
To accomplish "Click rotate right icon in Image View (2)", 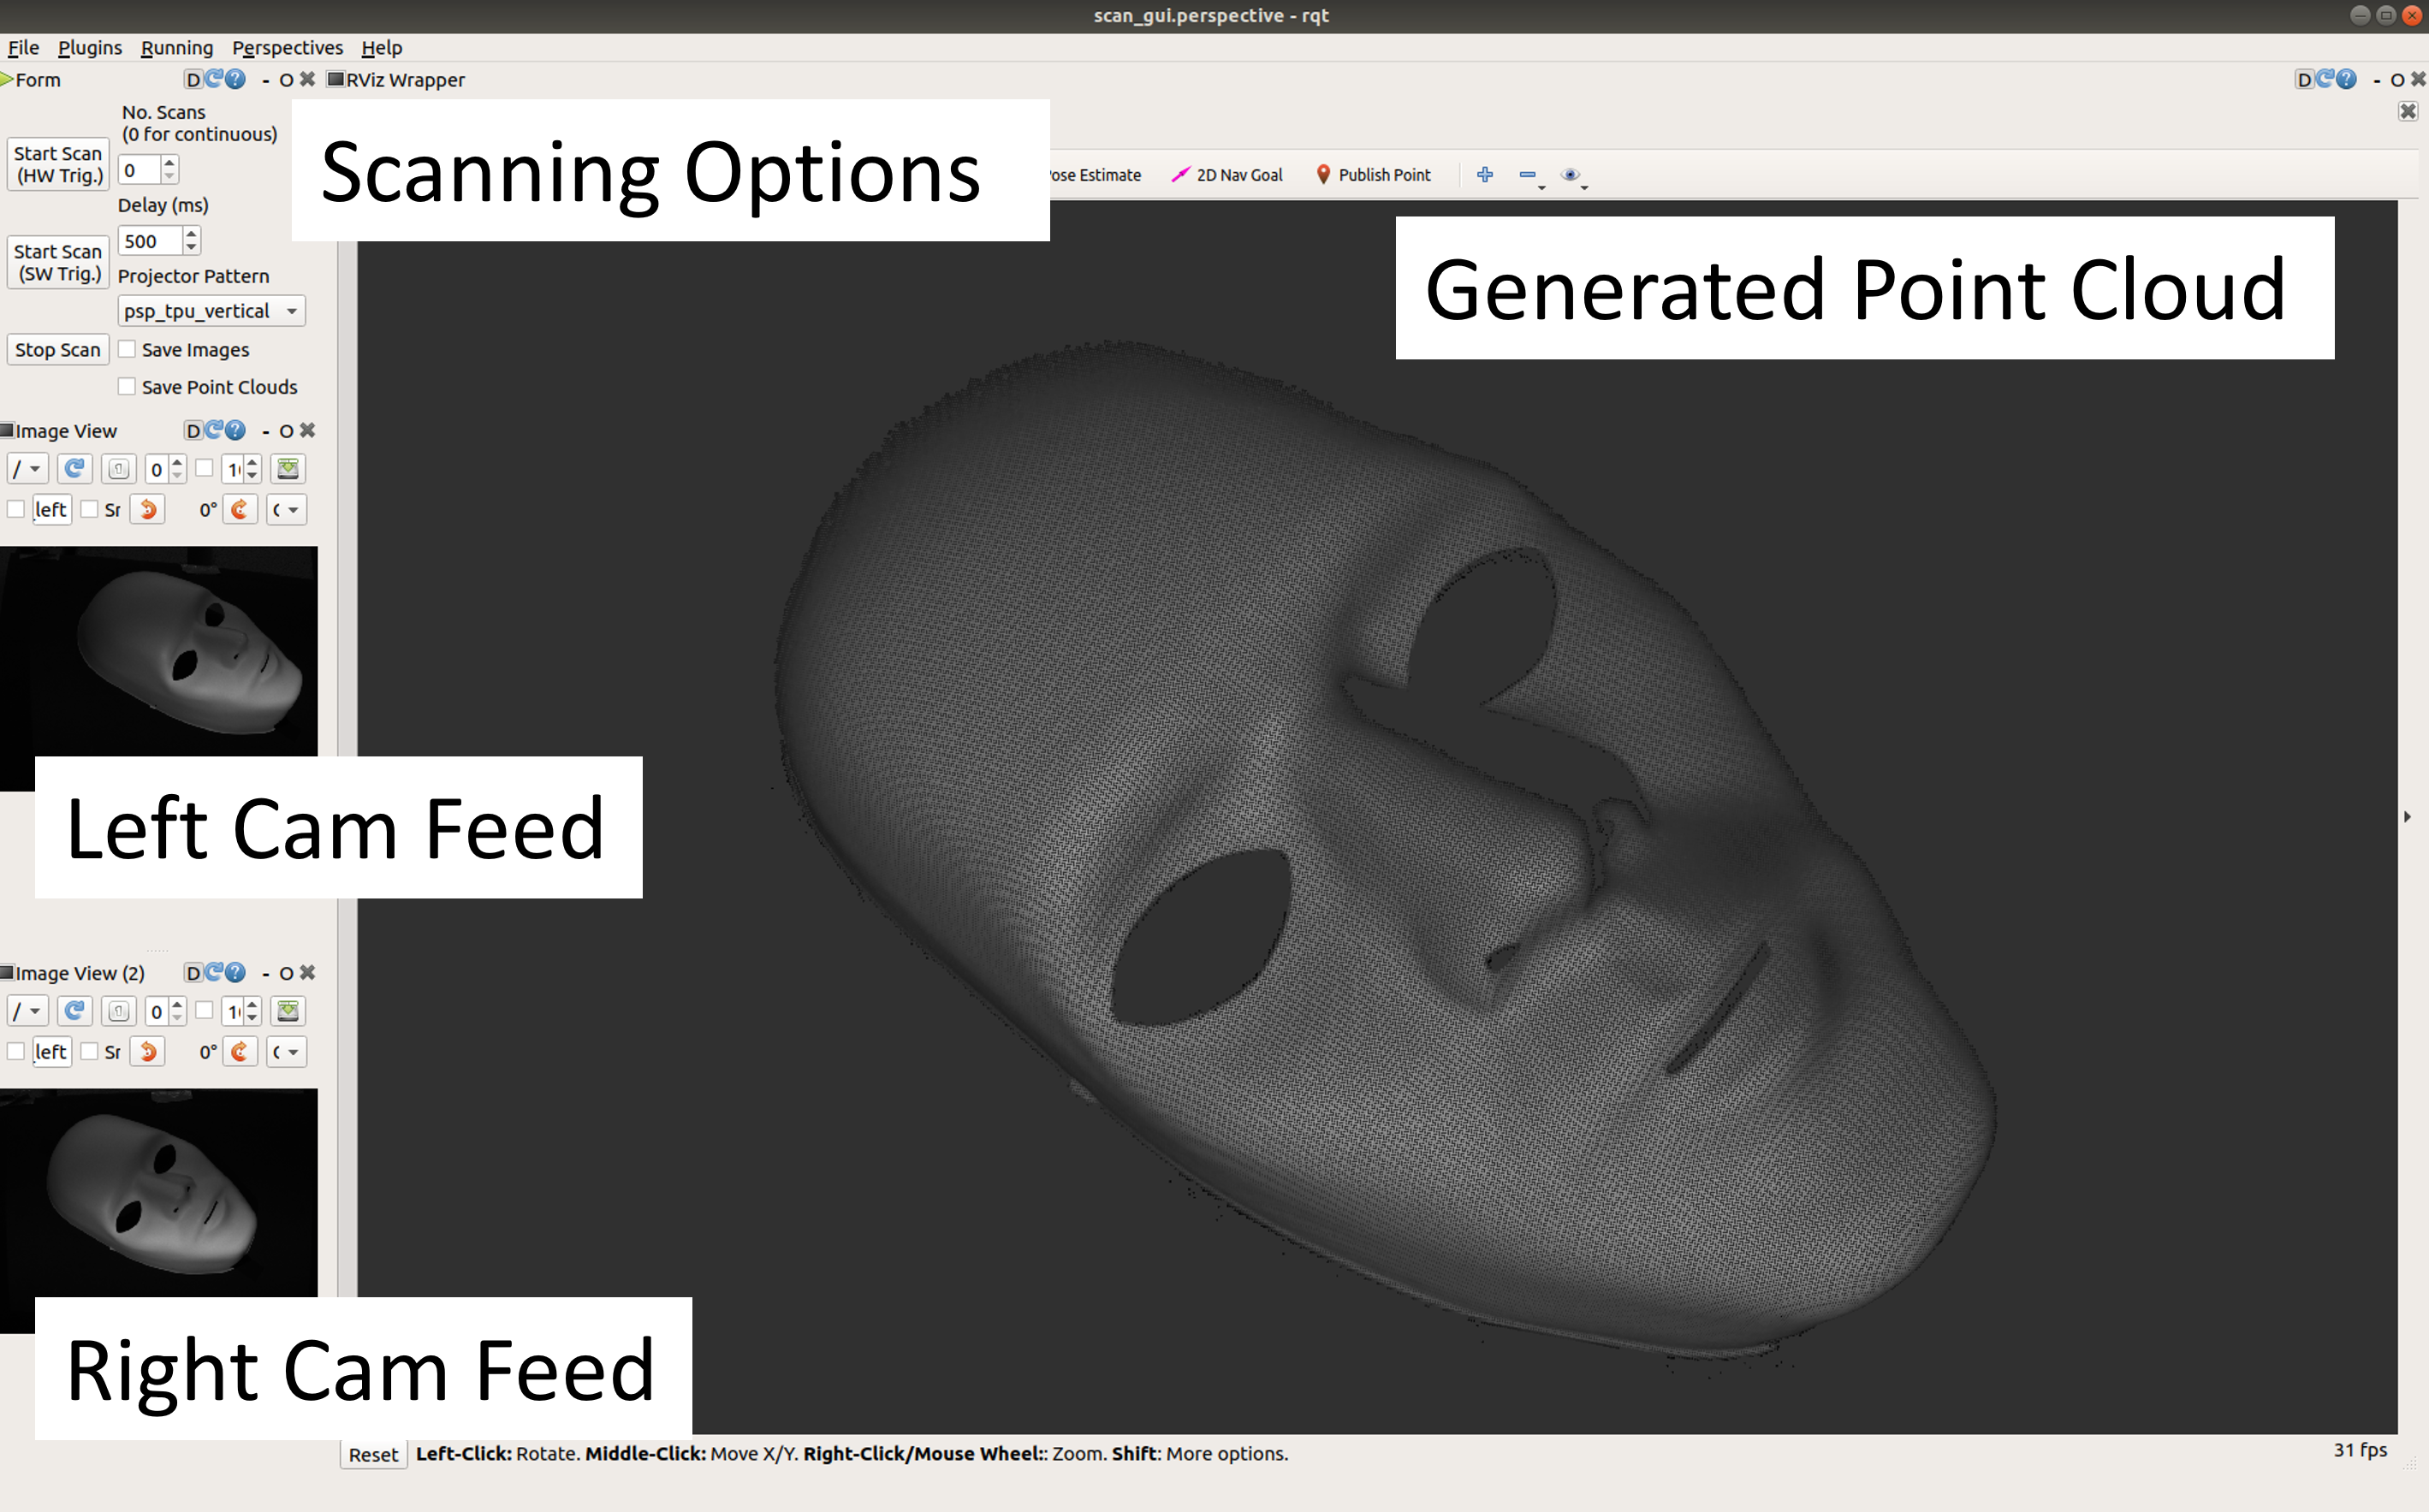I will [x=240, y=1052].
